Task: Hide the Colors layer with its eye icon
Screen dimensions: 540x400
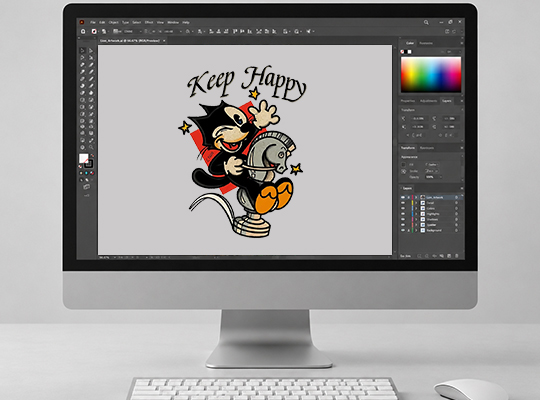Action: 403,208
